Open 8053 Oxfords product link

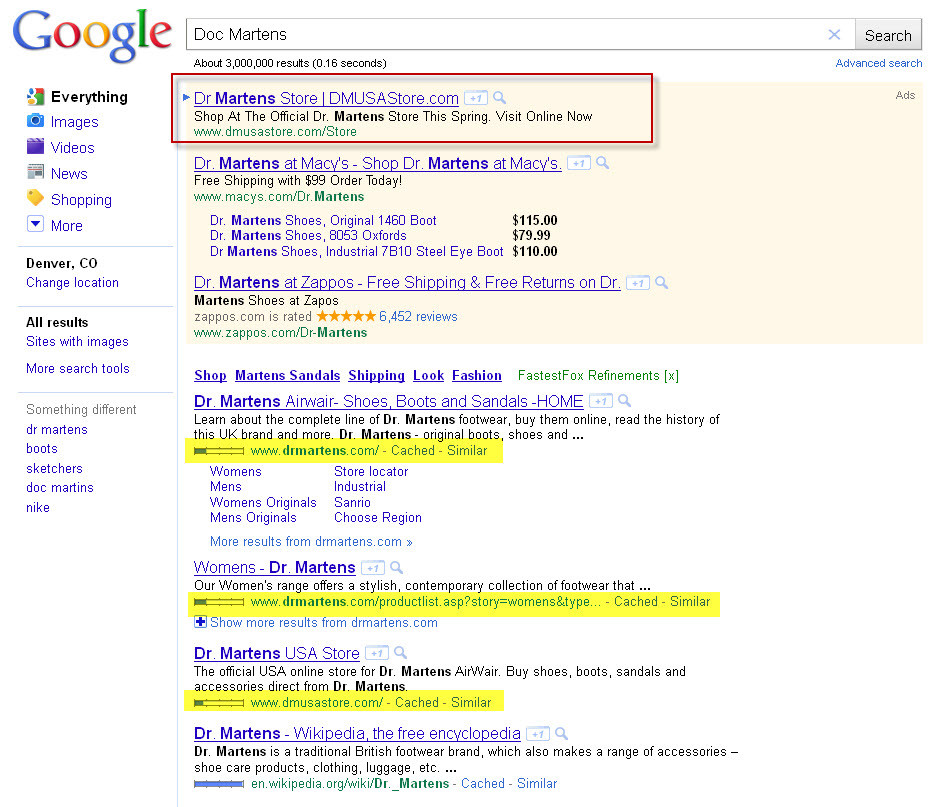[x=308, y=235]
